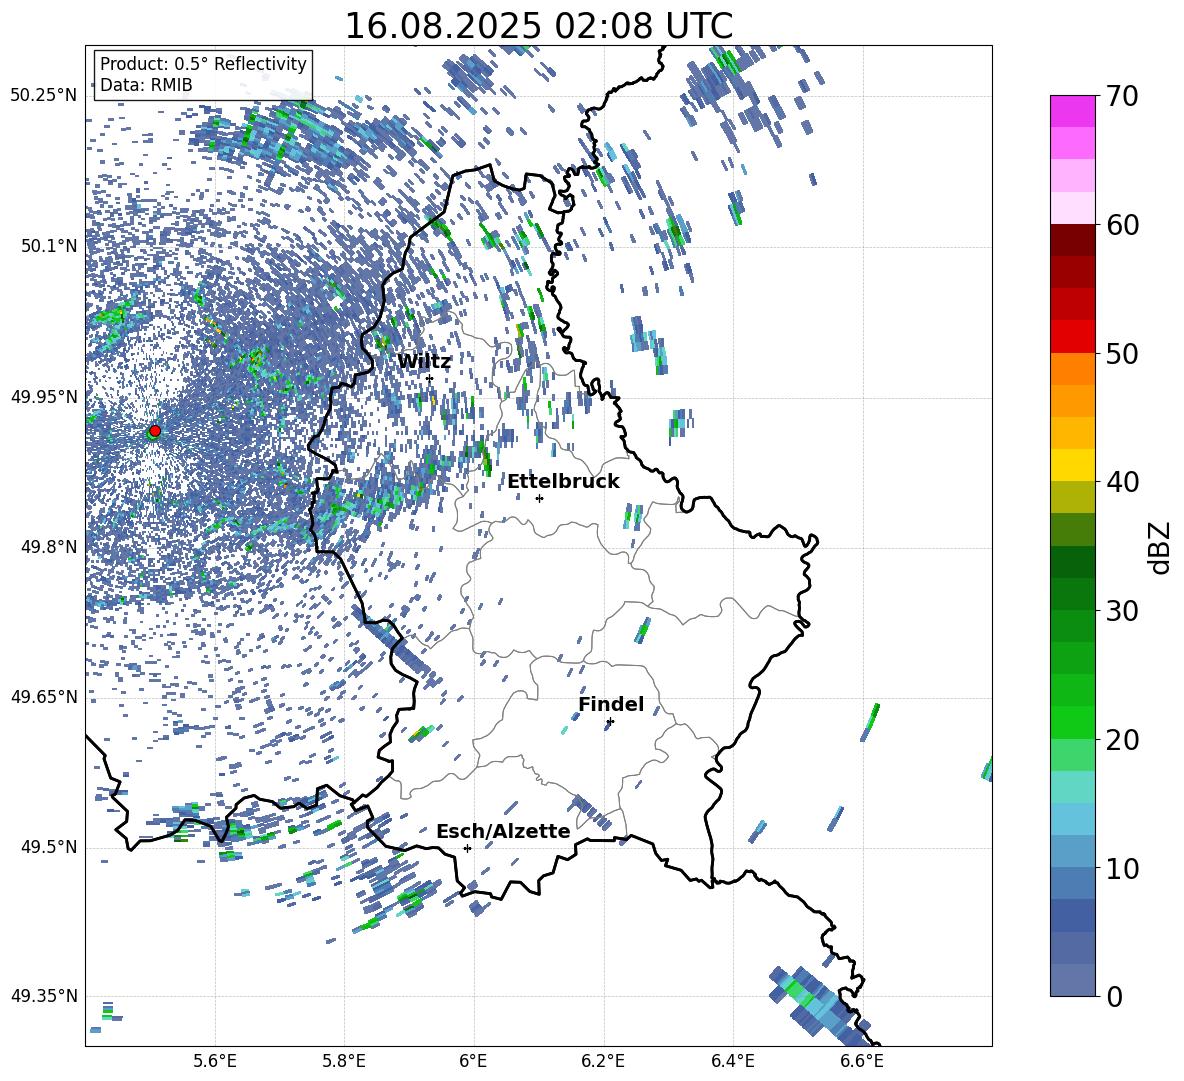Click the 50 dBZ colorbar label
1184x1081 pixels.
1122,353
